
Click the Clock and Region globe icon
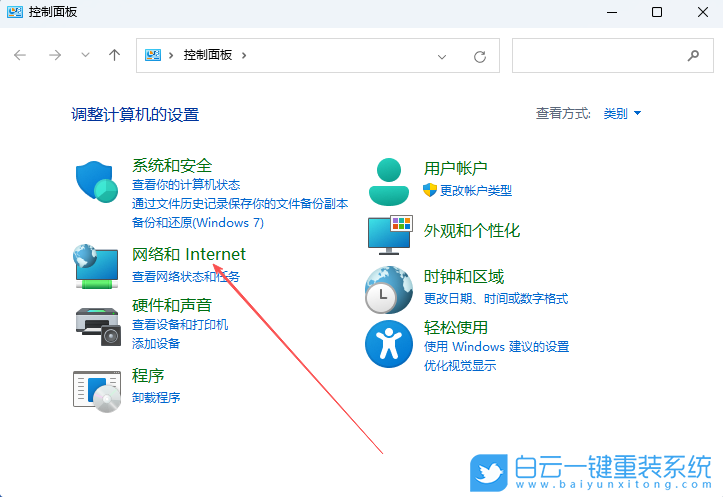pyautogui.click(x=389, y=290)
